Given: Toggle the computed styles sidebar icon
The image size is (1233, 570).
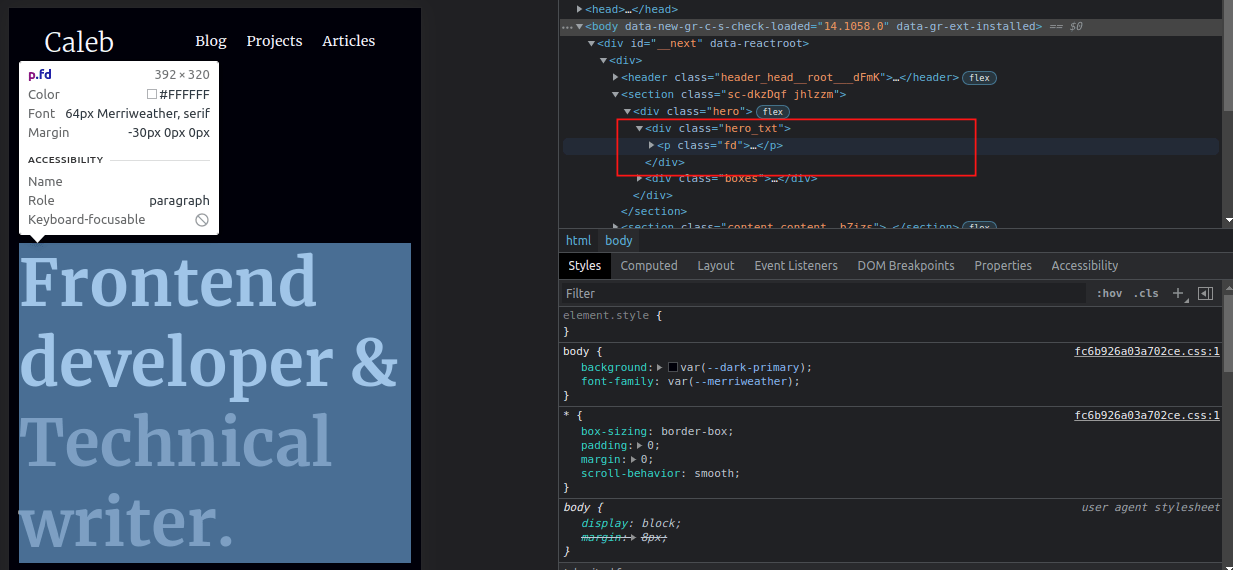Looking at the screenshot, I should [1205, 293].
